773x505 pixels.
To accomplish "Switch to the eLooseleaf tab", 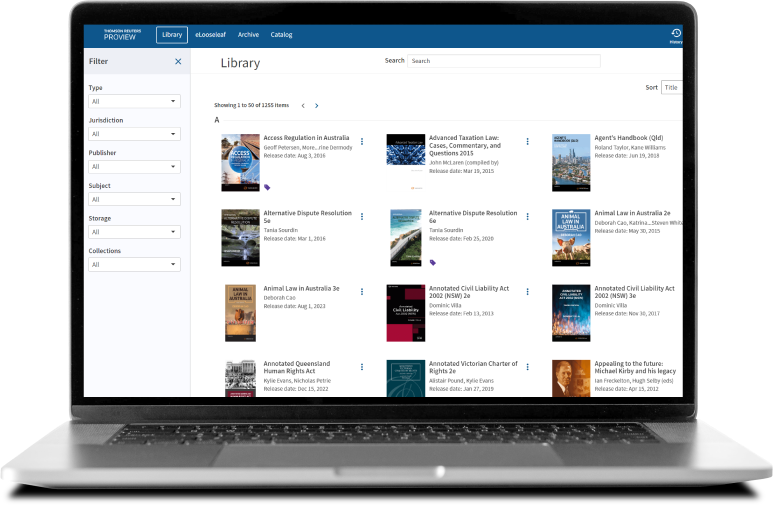I will pyautogui.click(x=211, y=34).
